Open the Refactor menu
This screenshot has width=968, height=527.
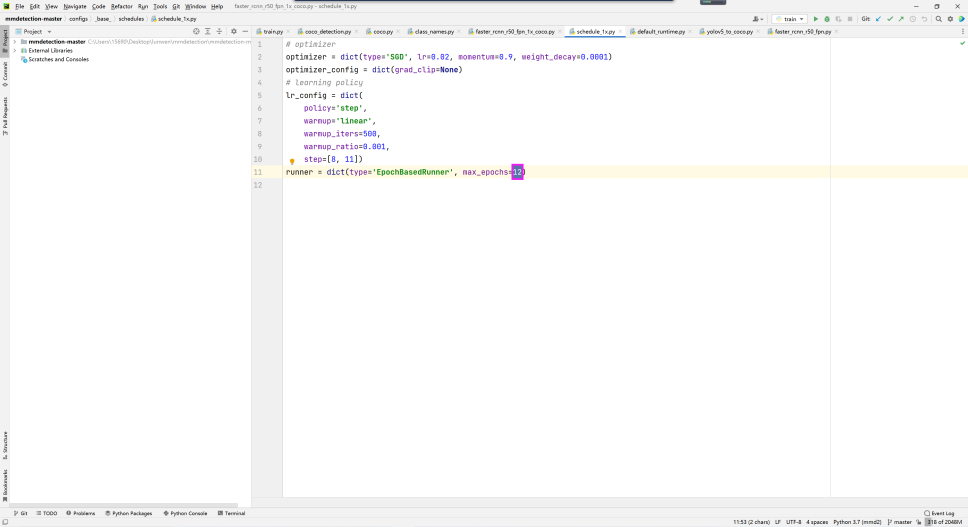coord(122,6)
